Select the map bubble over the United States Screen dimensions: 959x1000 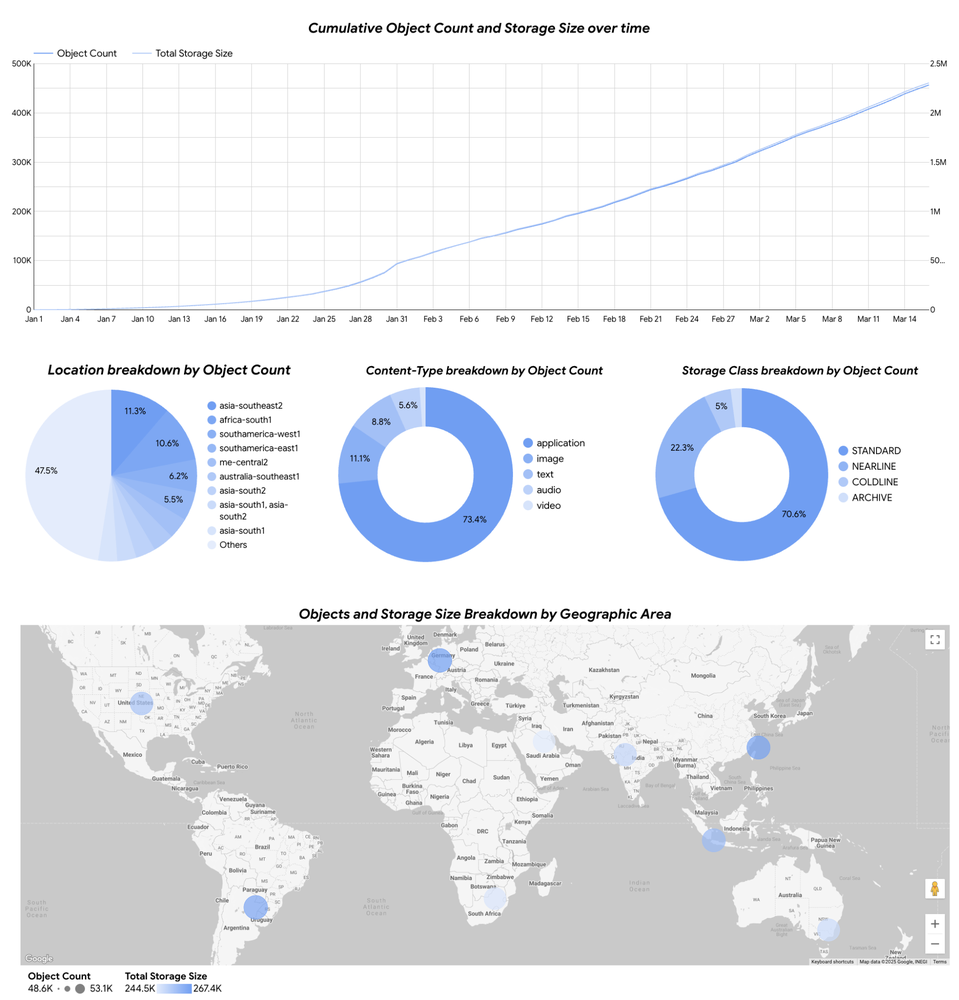(142, 702)
